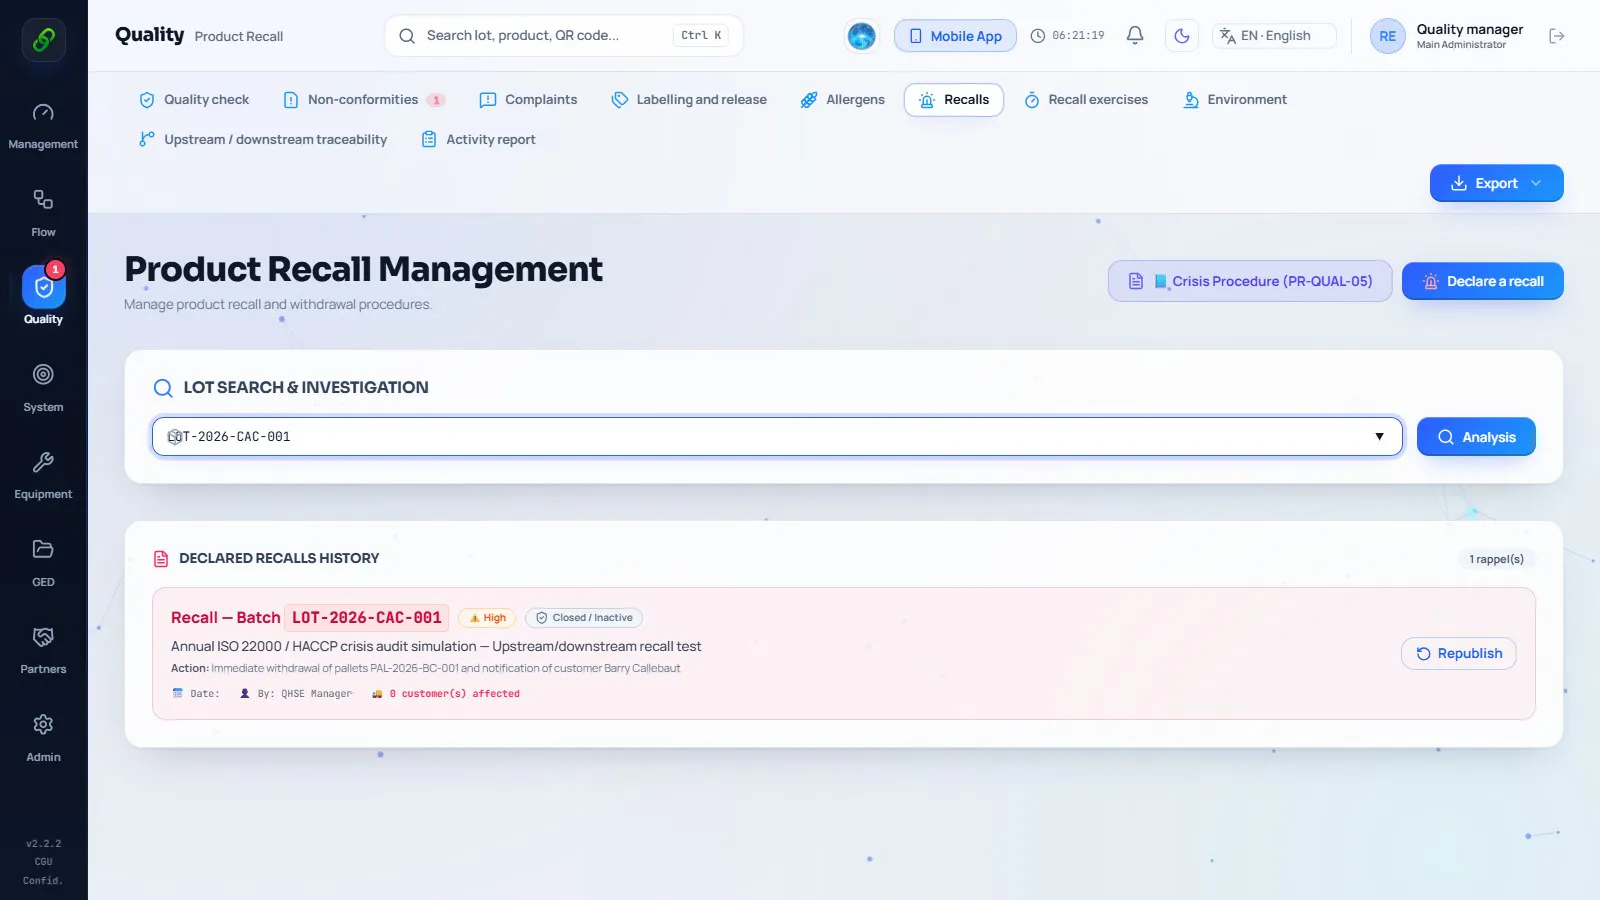The width and height of the screenshot is (1600, 900).
Task: Open the Partners handshake sidebar icon
Action: (43, 637)
